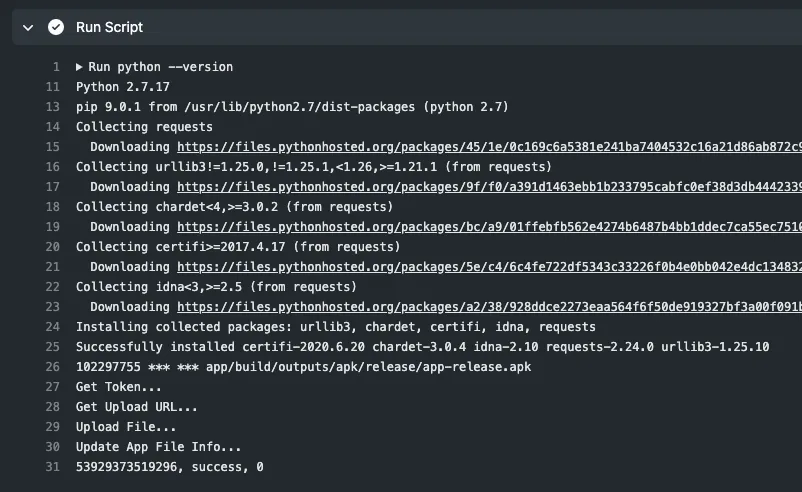Image resolution: width=802 pixels, height=492 pixels.
Task: Click line number 16
Action: click(53, 167)
